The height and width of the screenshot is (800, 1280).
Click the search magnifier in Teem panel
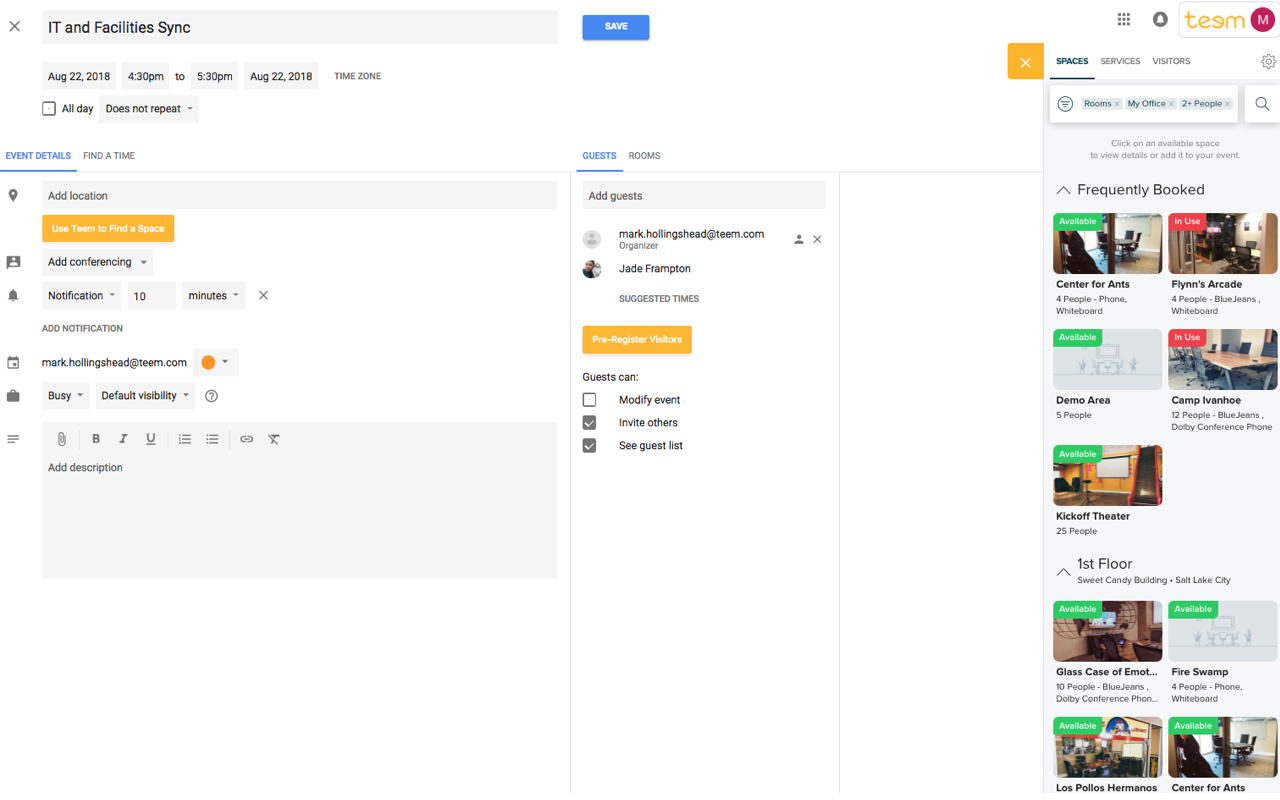pos(1262,104)
